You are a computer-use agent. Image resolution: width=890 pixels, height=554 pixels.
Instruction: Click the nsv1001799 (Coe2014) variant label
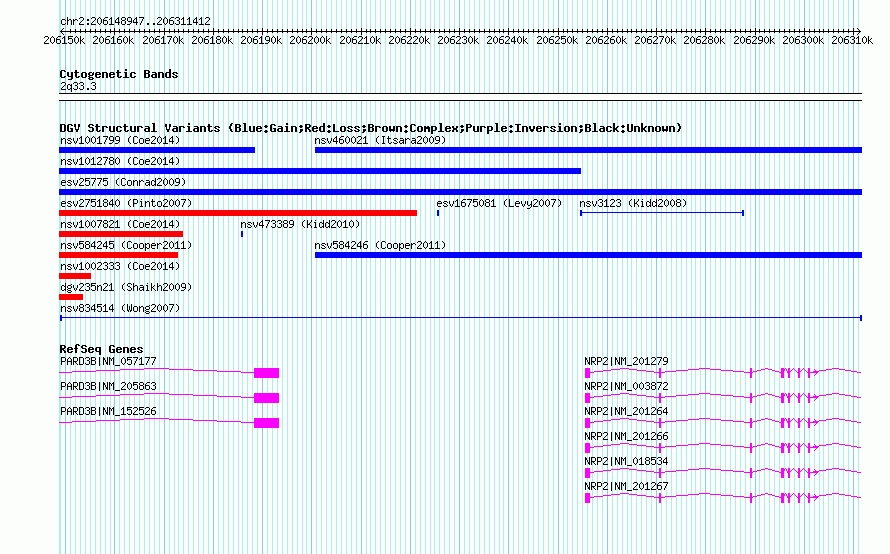pos(120,140)
